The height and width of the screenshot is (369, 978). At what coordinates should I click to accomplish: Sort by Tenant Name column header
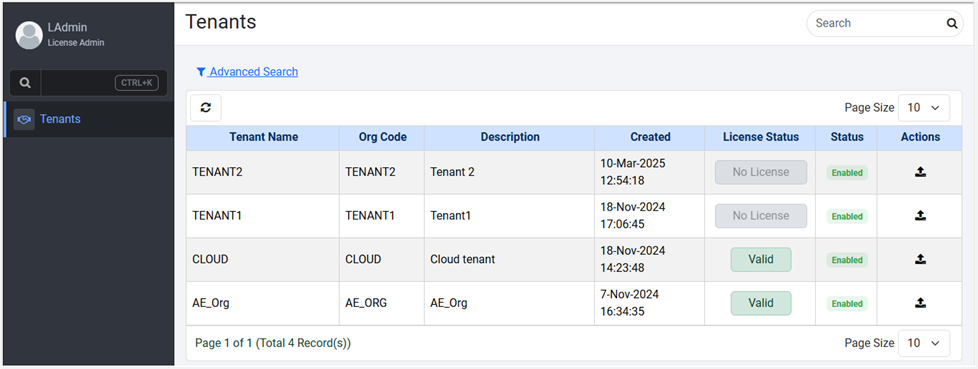(x=263, y=137)
